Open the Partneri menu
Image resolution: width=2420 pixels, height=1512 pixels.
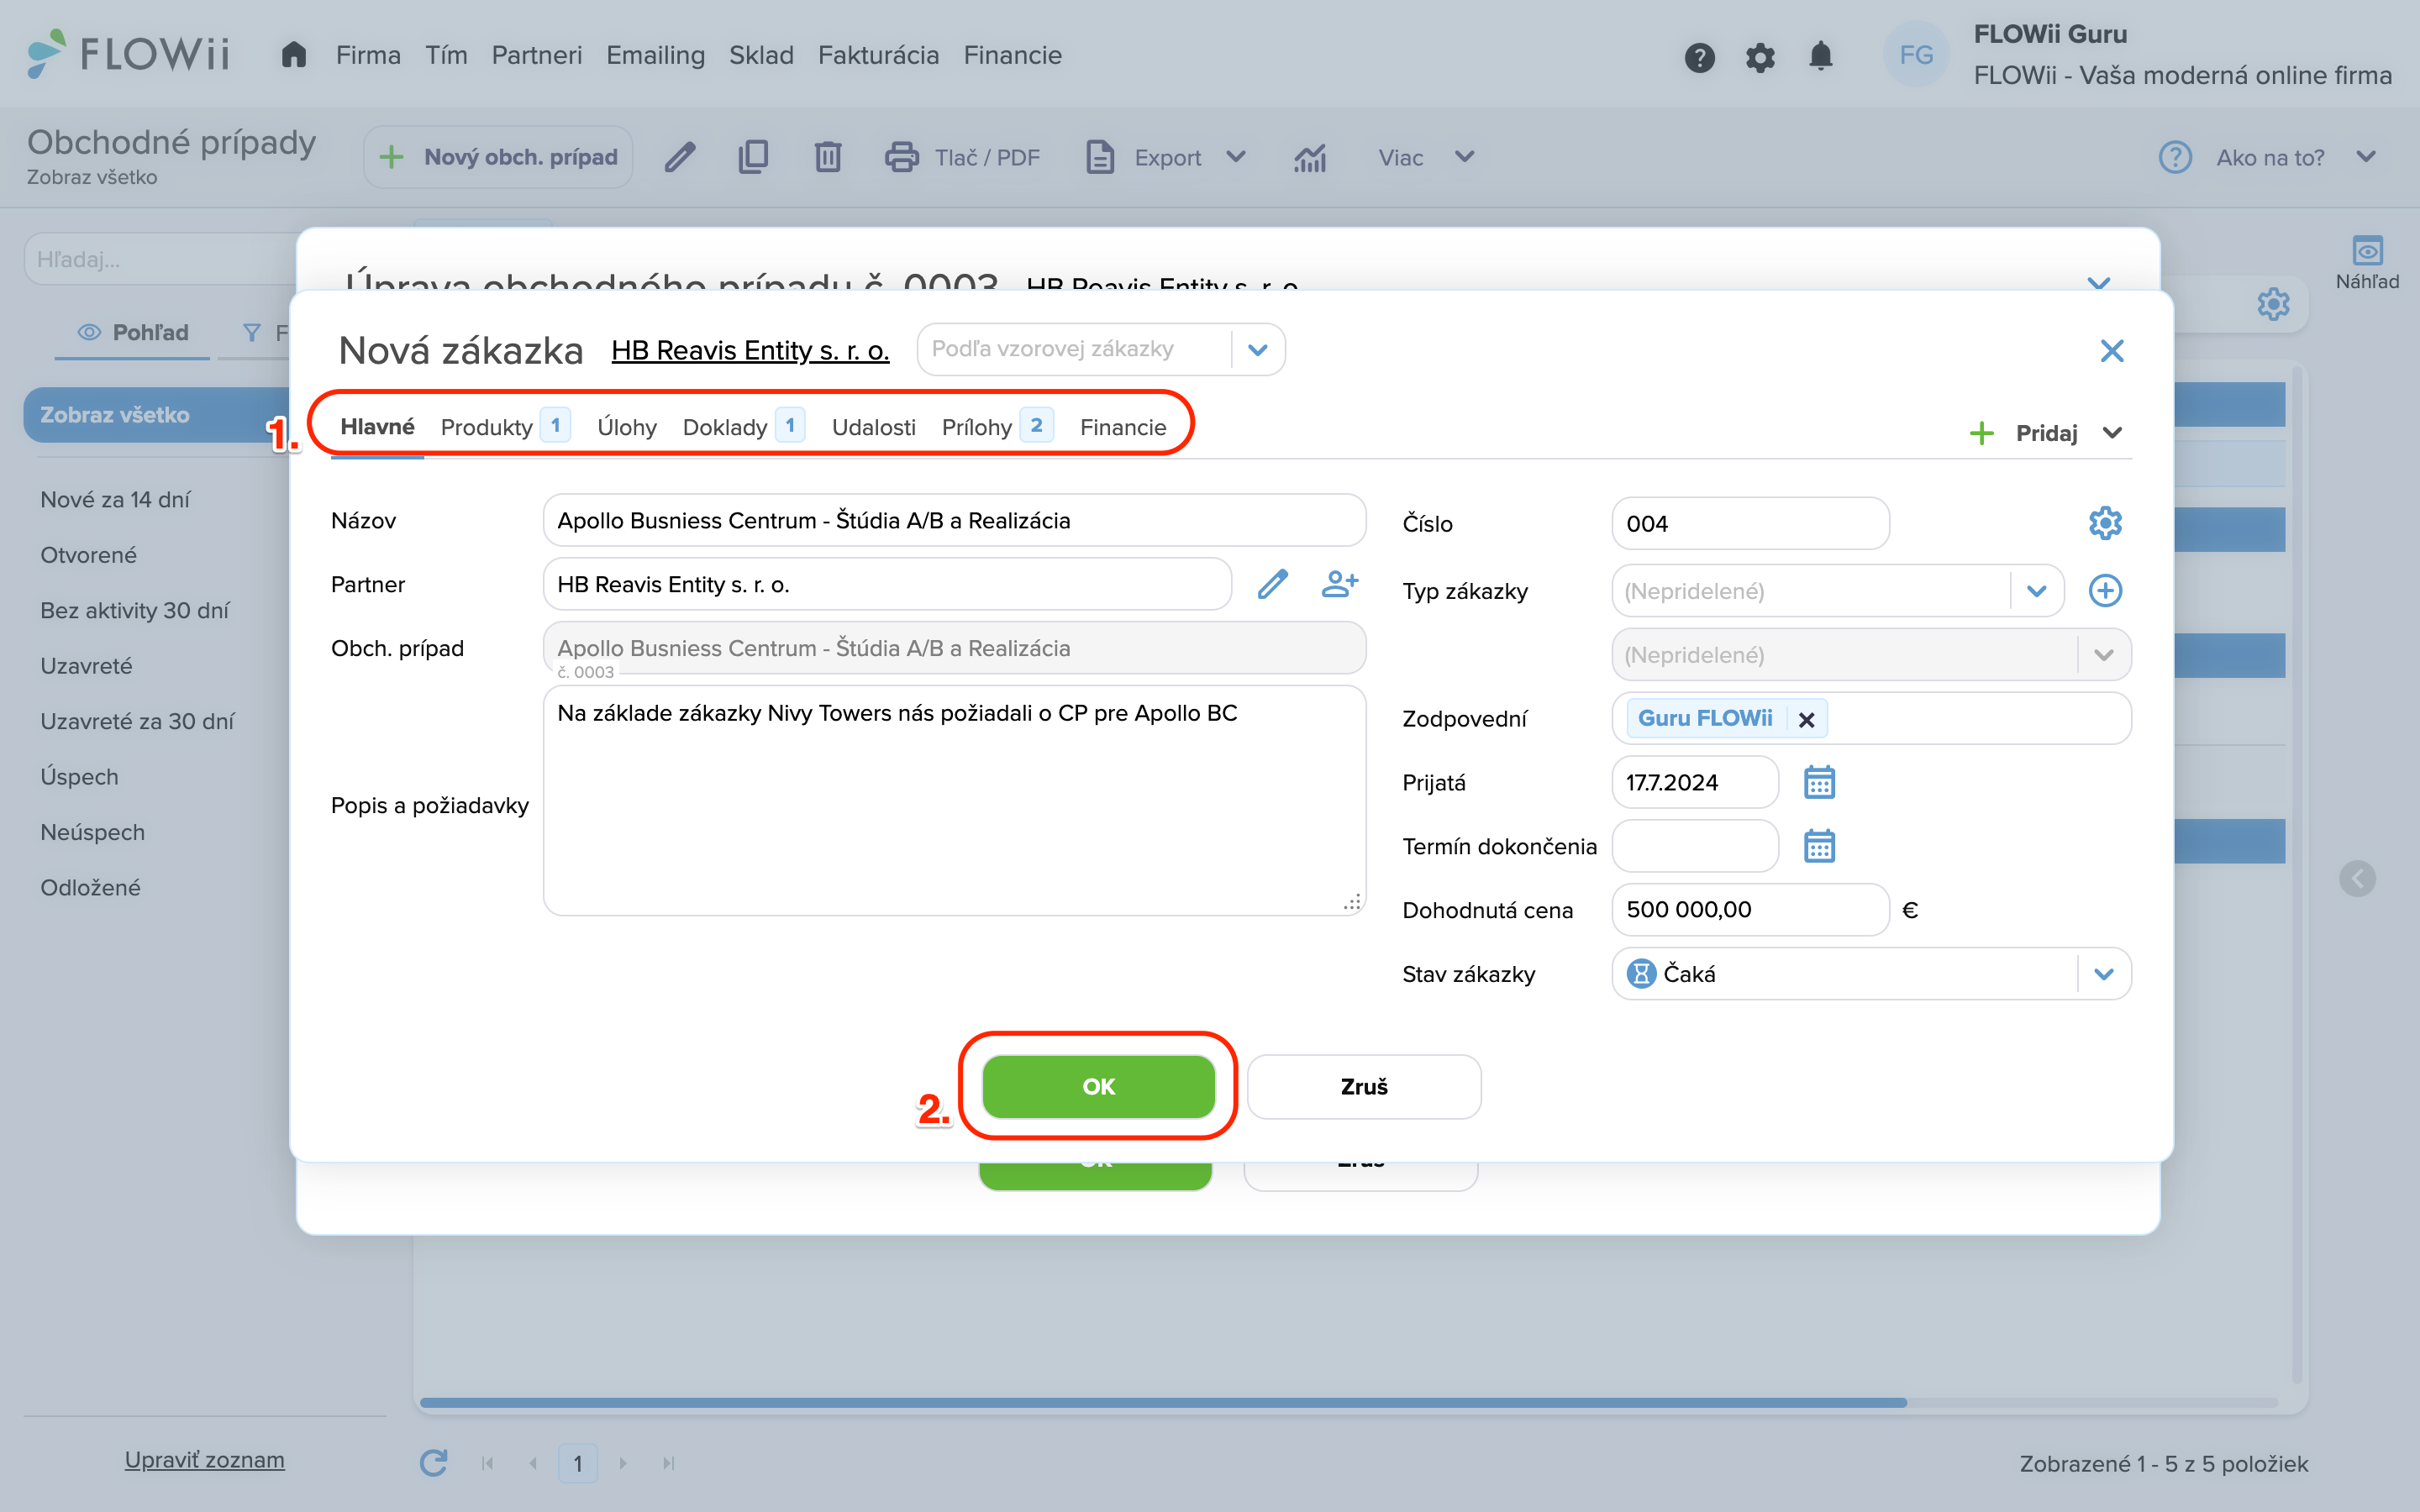(x=536, y=55)
